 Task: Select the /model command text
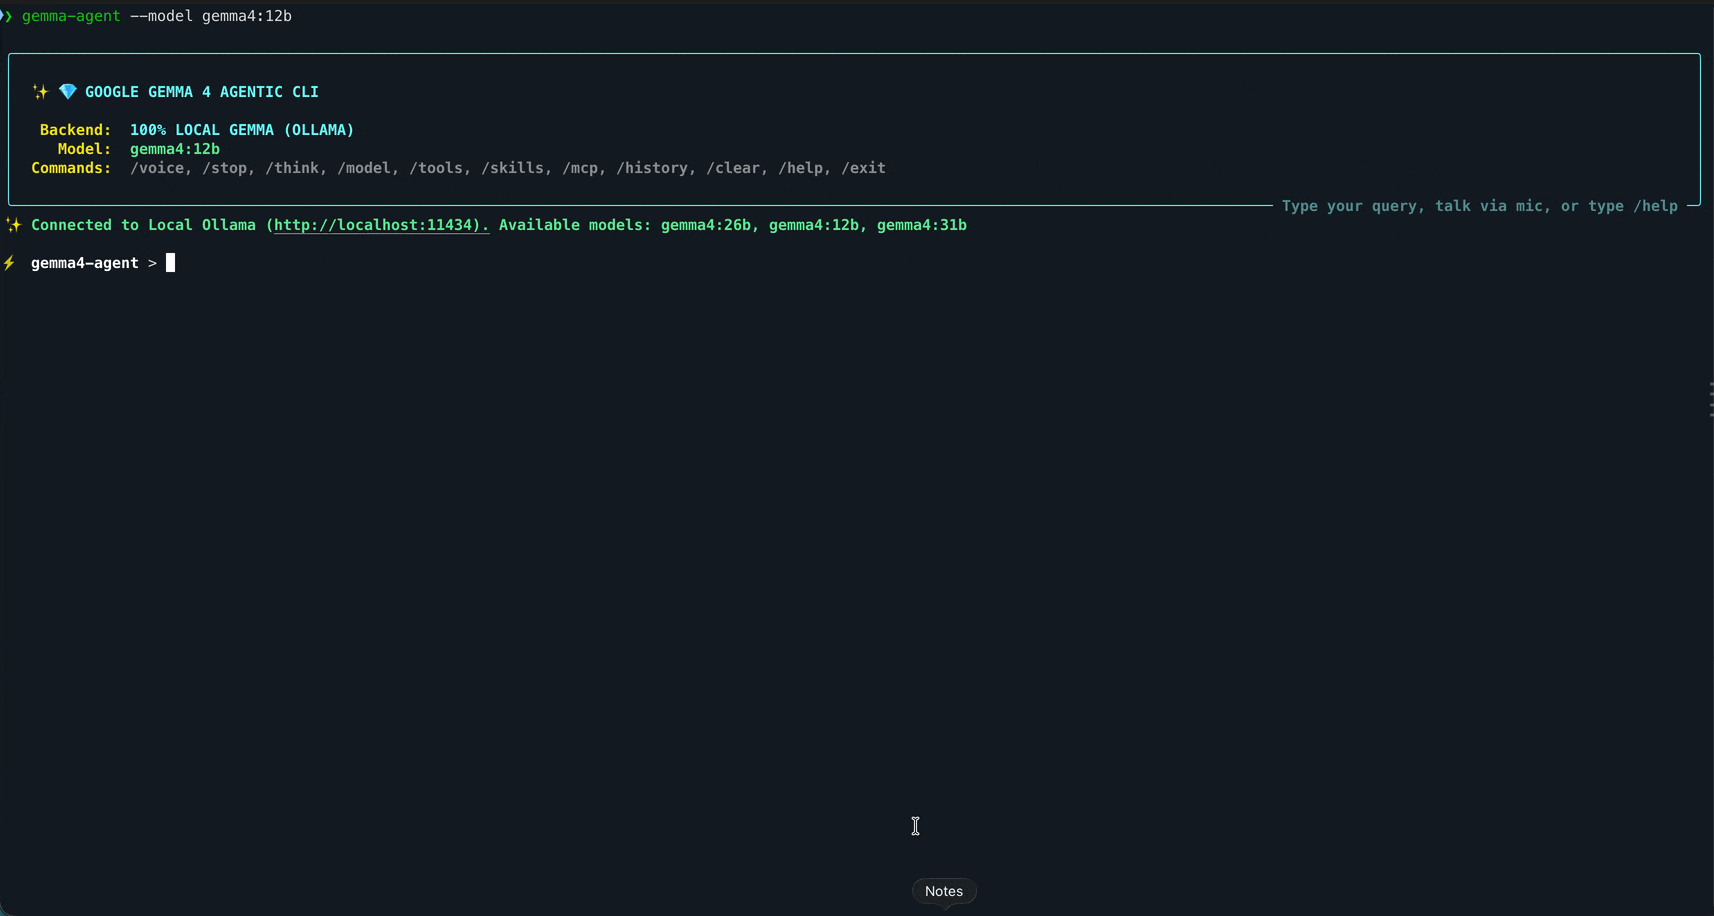(364, 168)
